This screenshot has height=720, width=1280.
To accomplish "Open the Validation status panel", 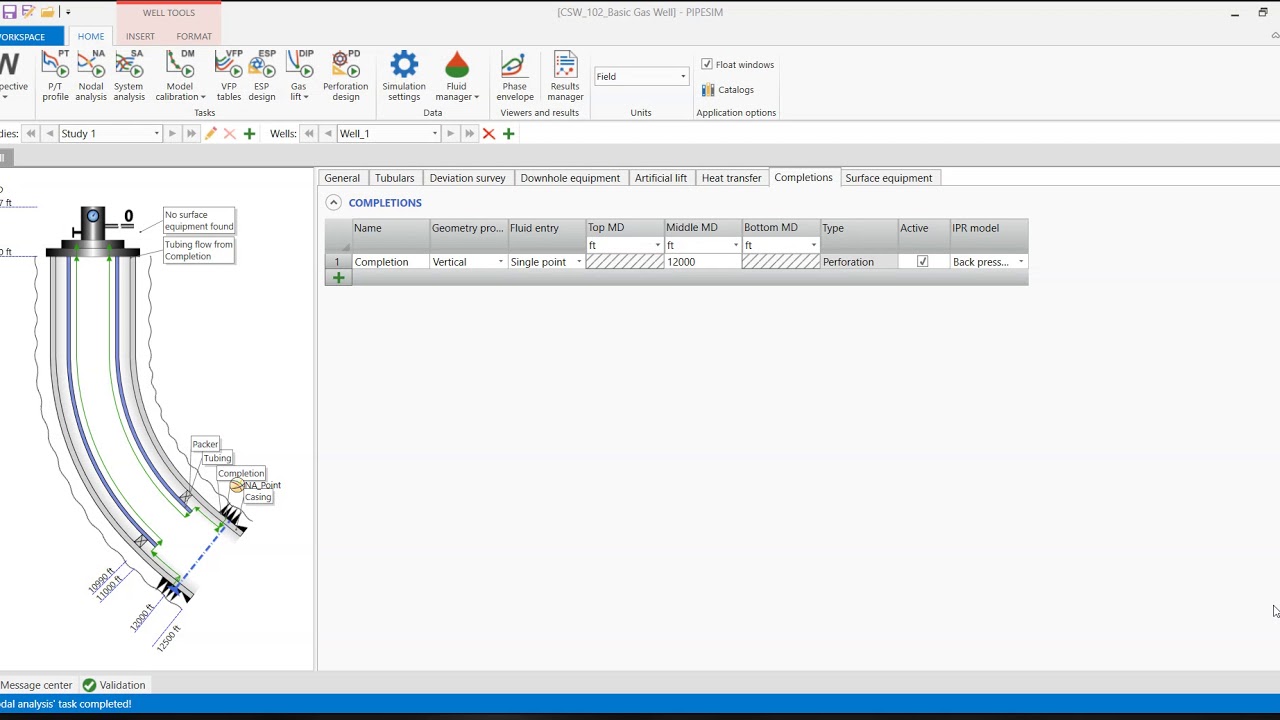I will [x=114, y=685].
